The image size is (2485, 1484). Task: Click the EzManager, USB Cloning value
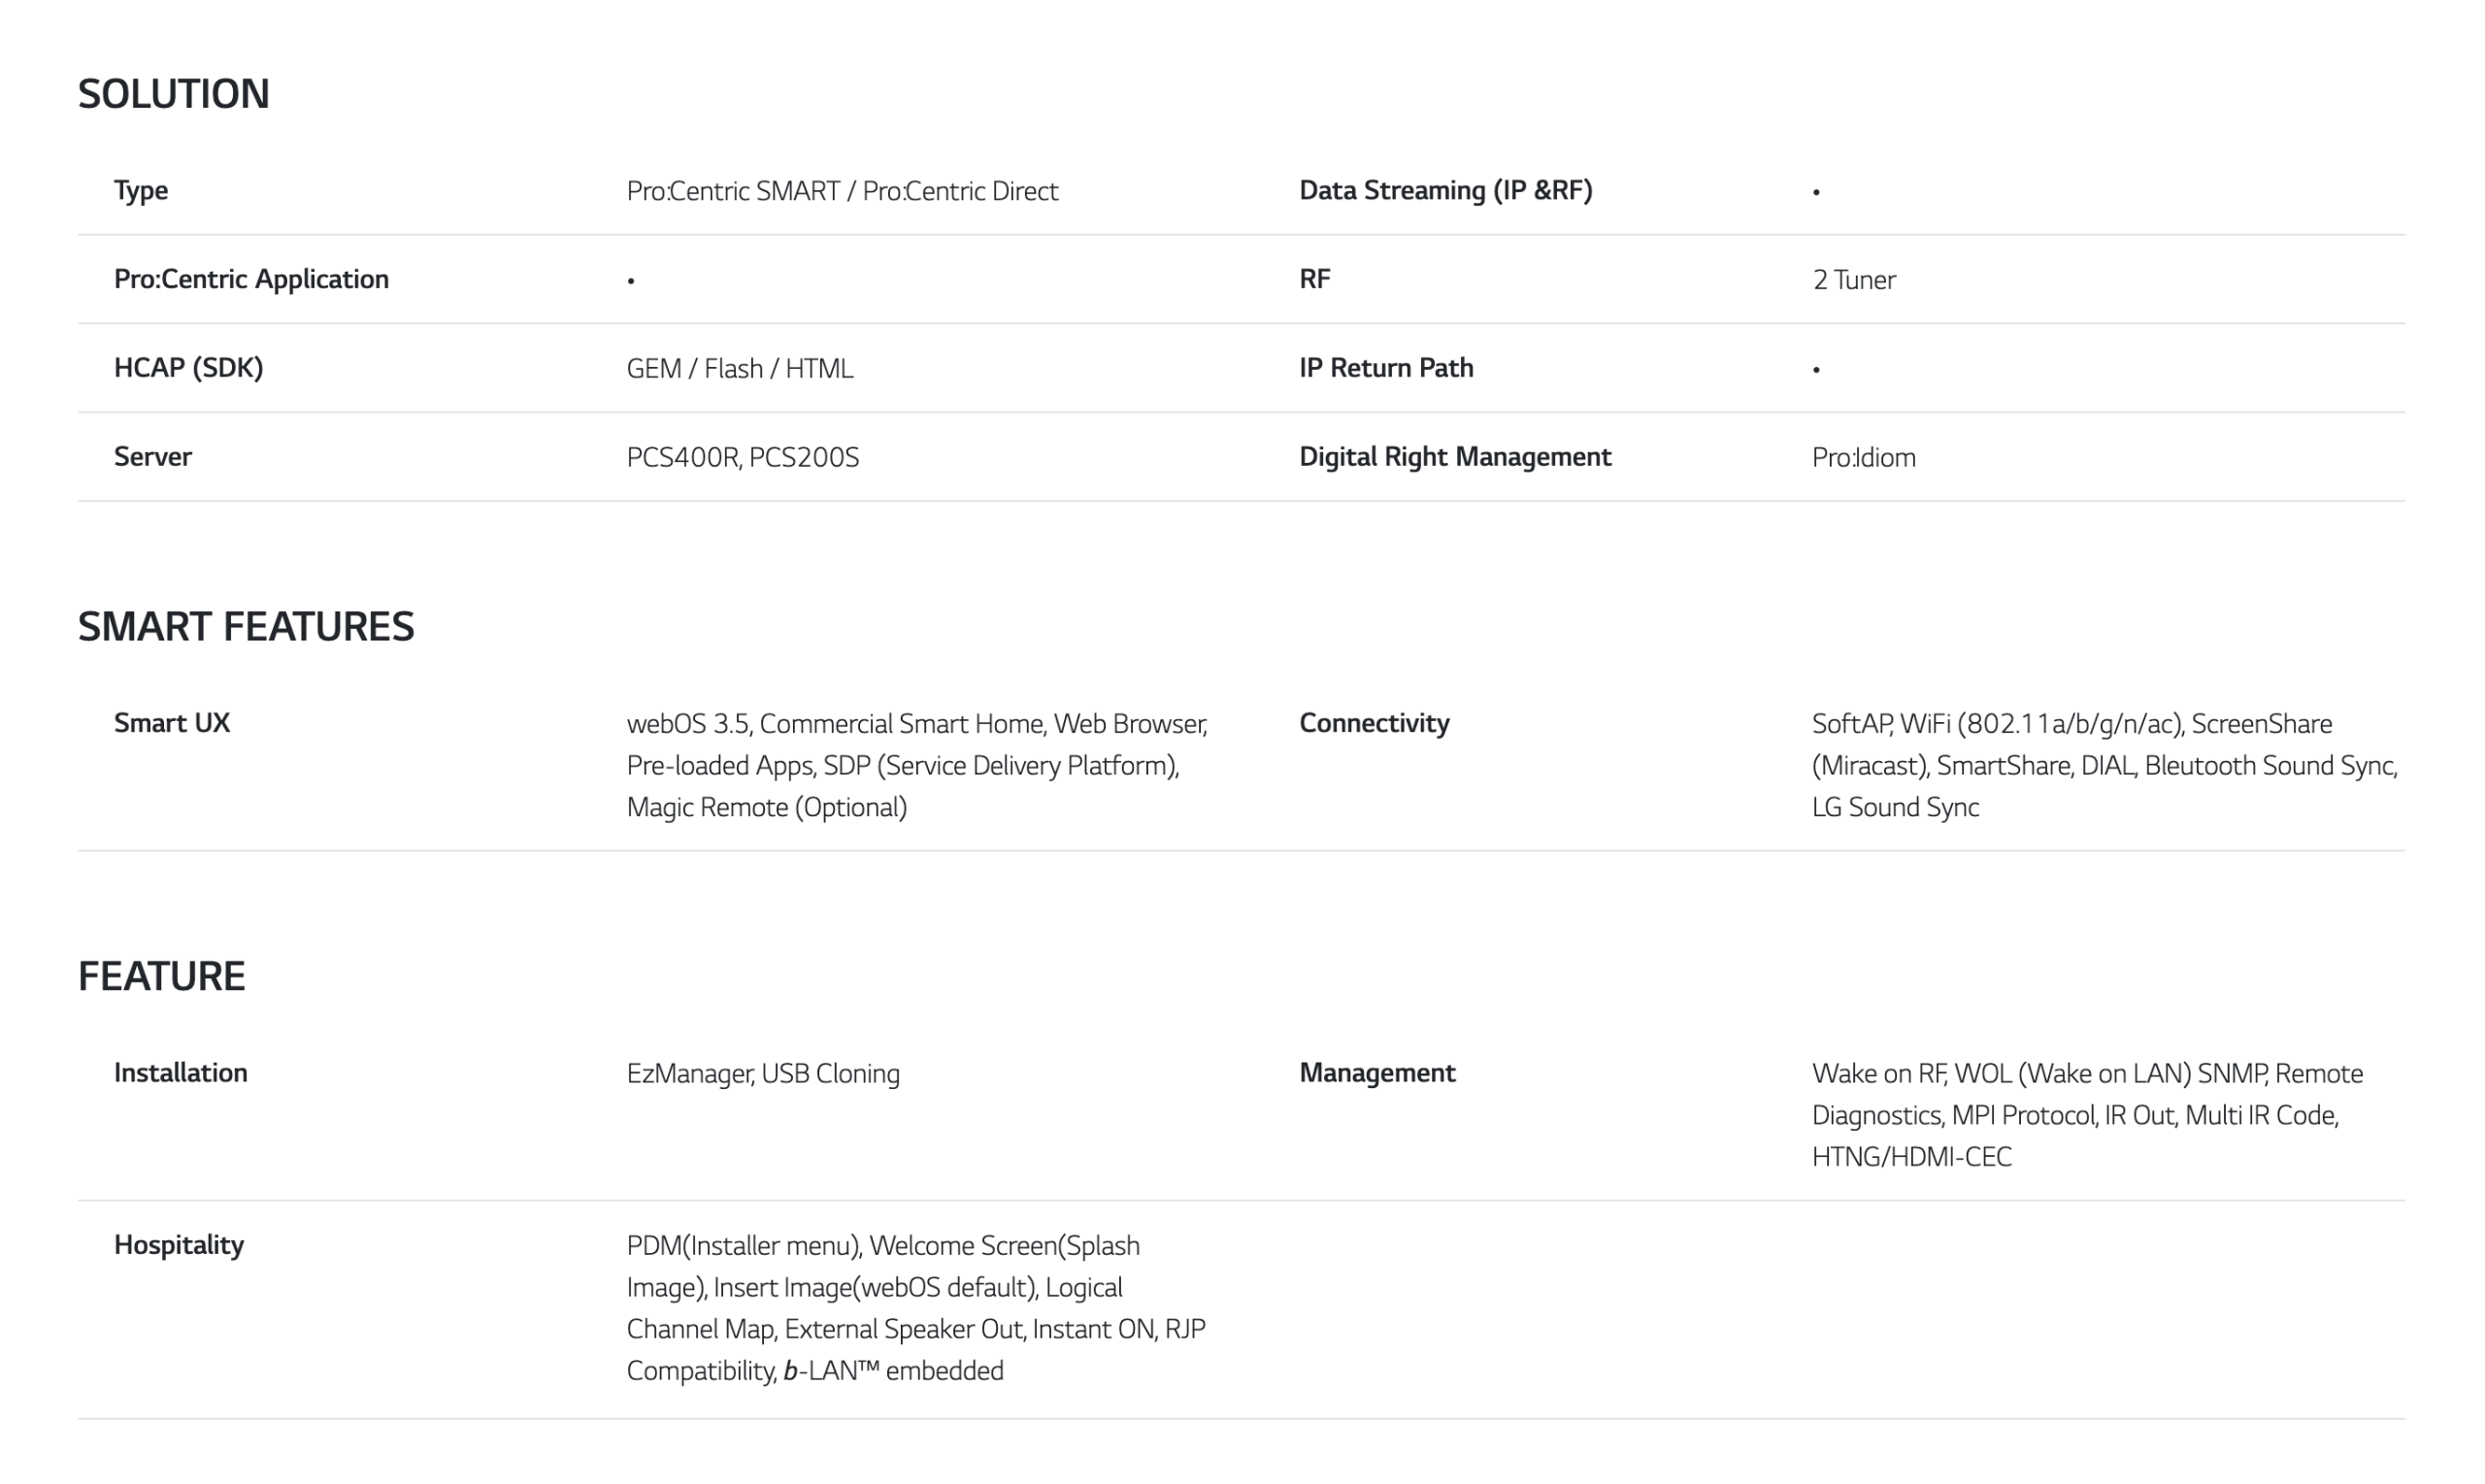pos(763,1074)
